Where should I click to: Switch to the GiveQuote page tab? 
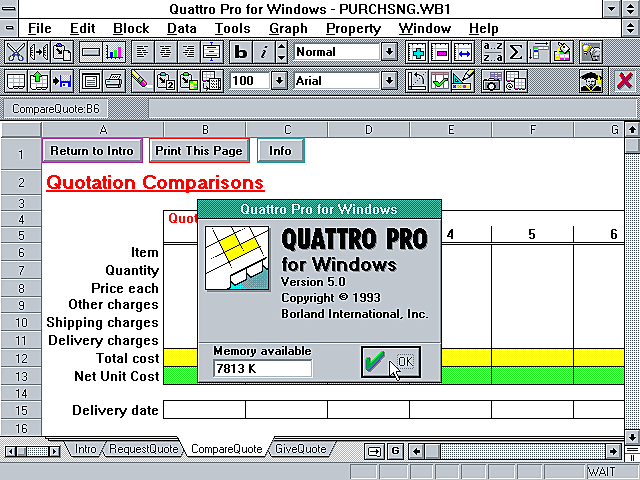point(301,449)
